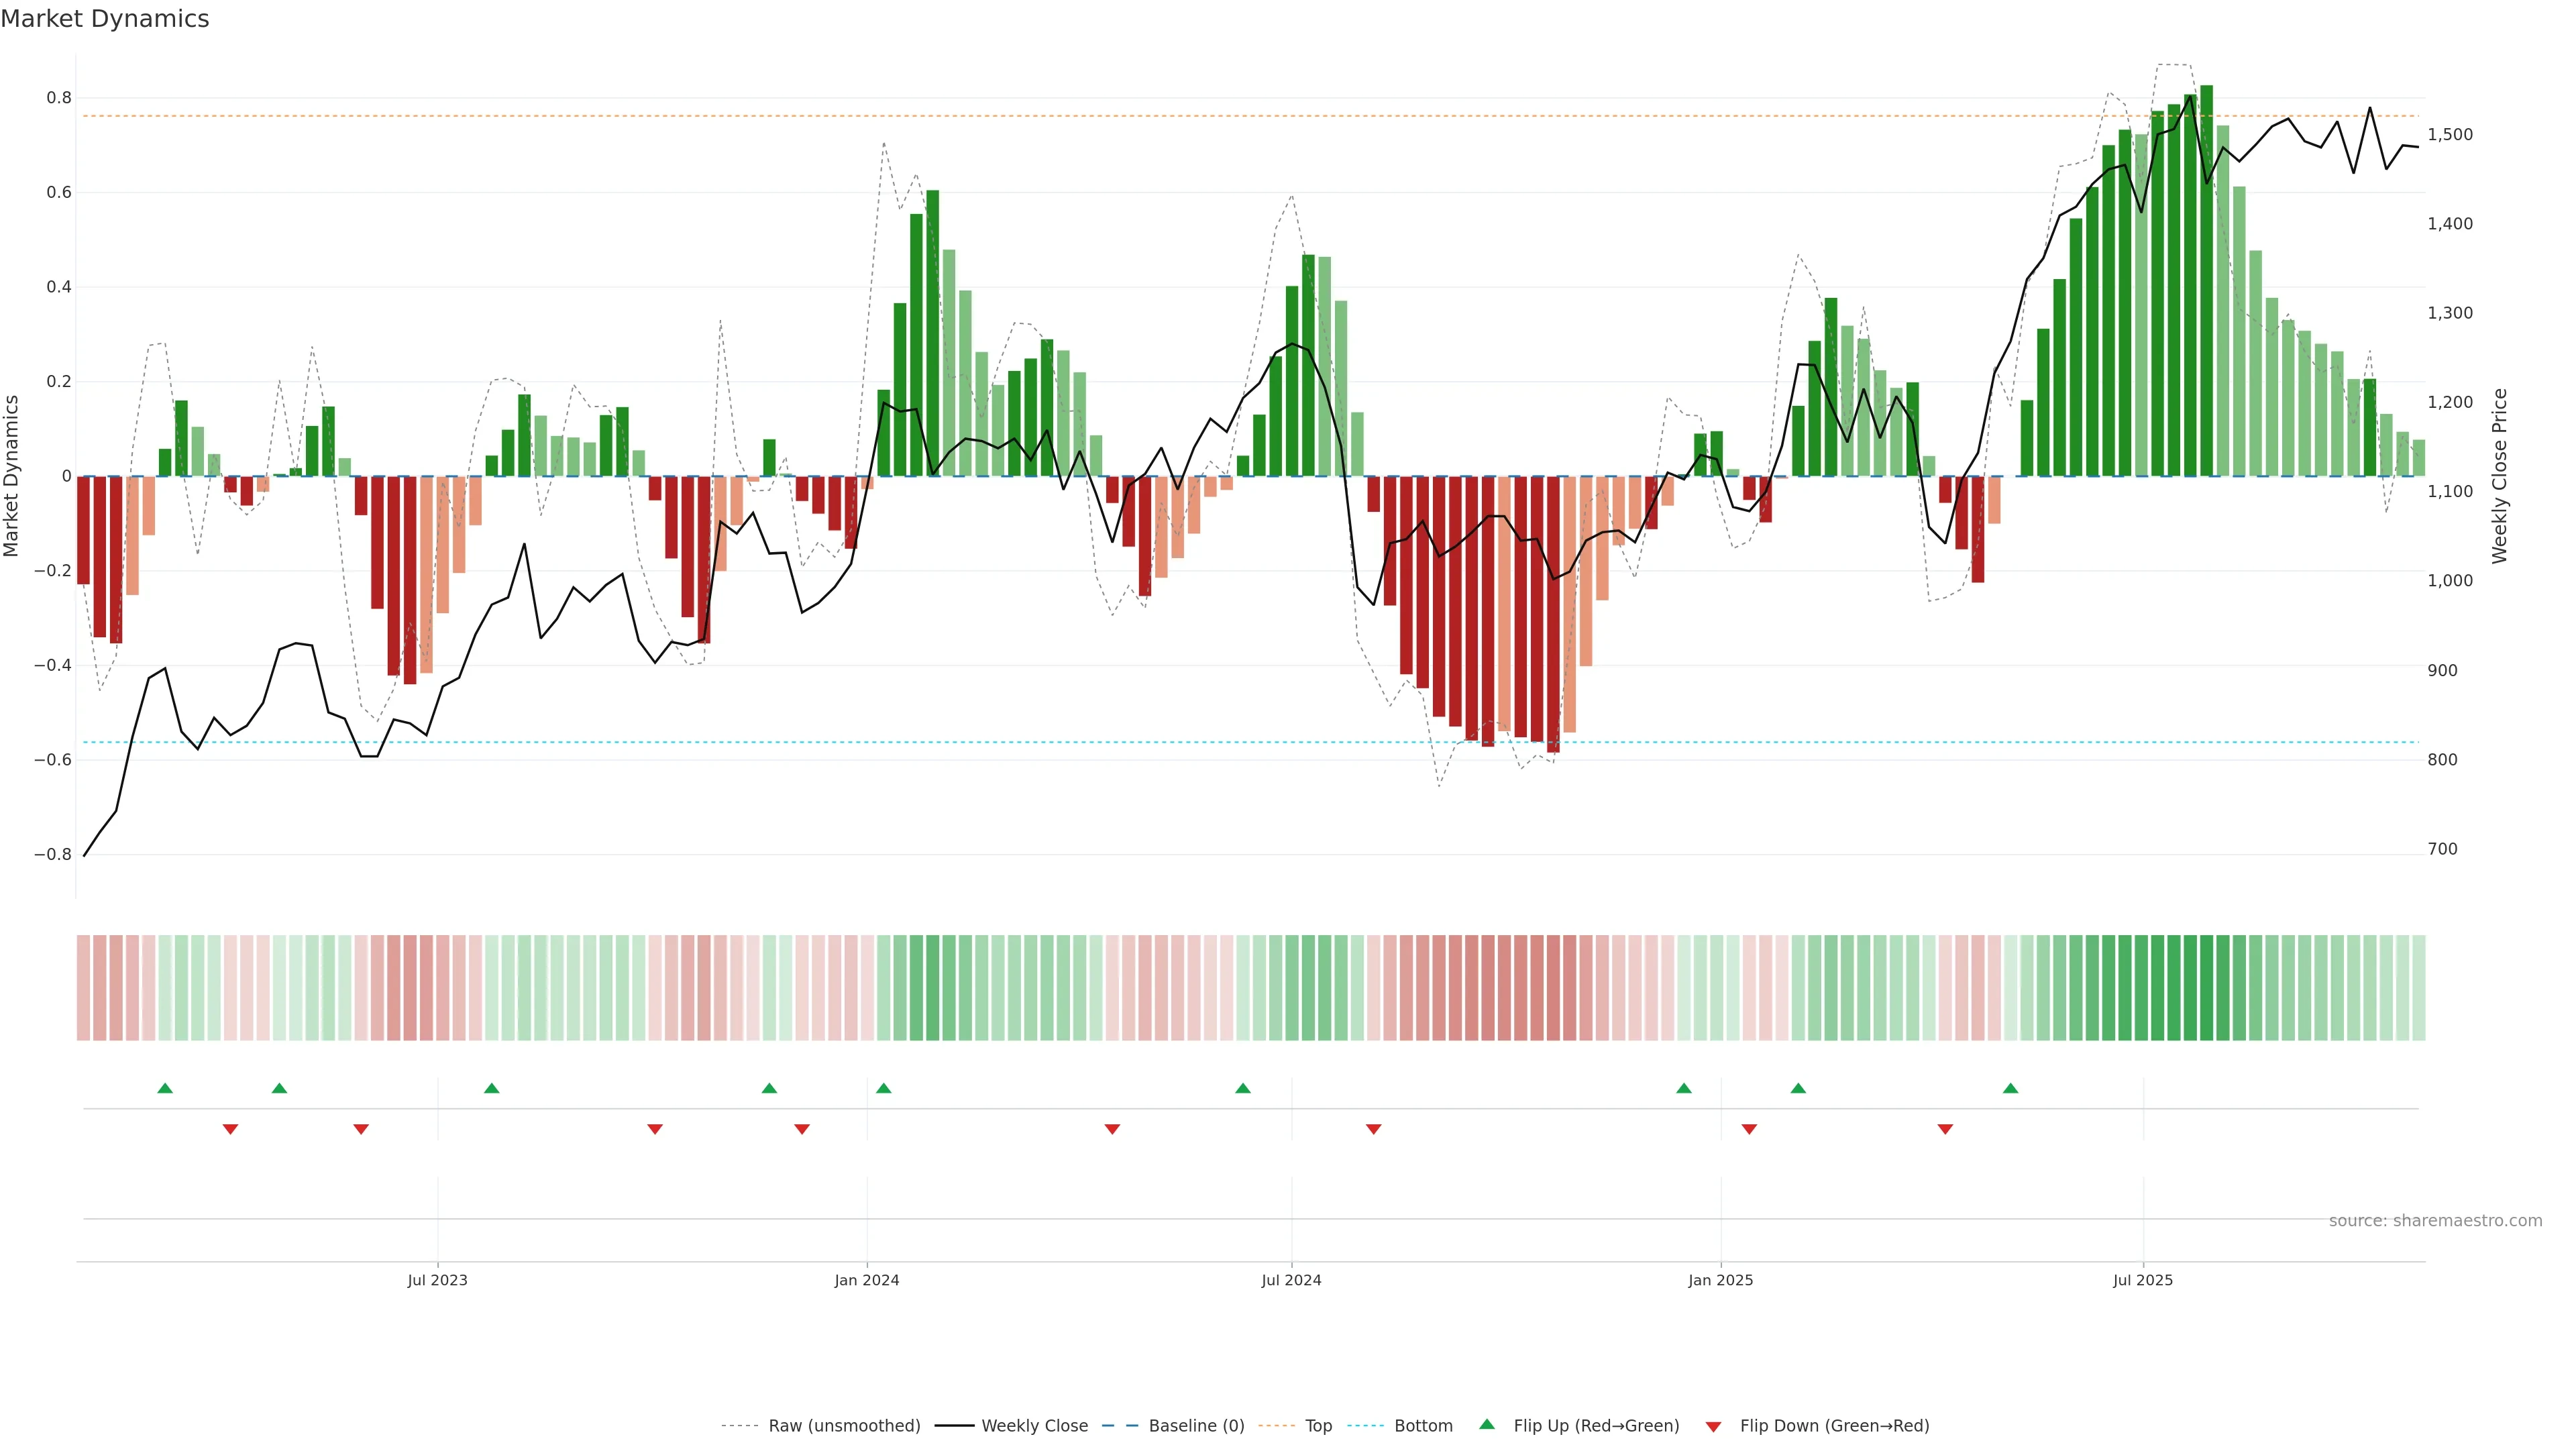Screen dimensions: 2576x1449
Task: Click the −0.8 tick label on left axis
Action: pyautogui.click(x=52, y=854)
